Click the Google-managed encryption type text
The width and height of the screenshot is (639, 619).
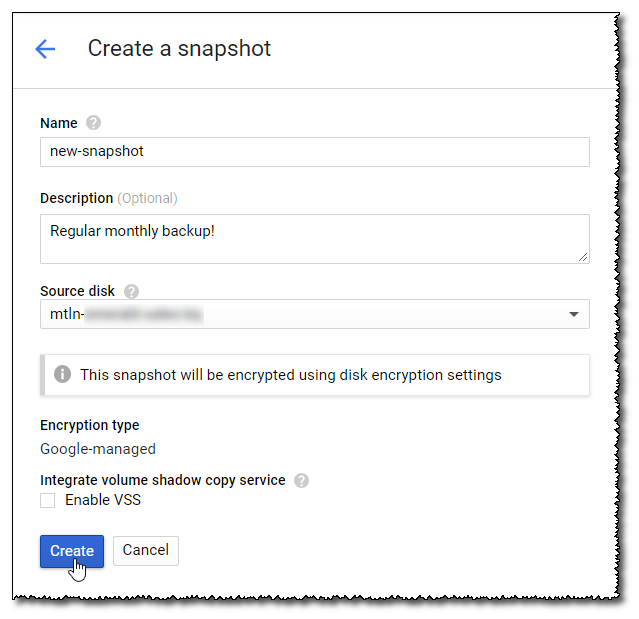pyautogui.click(x=98, y=449)
